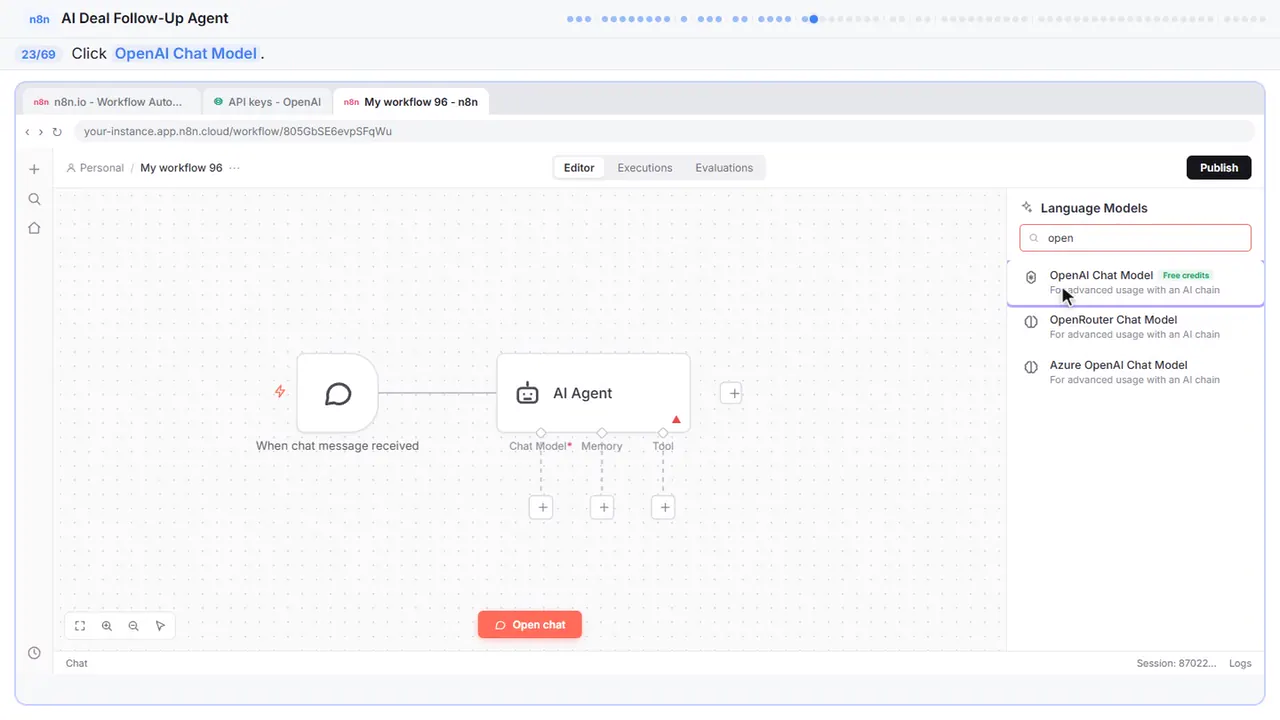1280x720 pixels.
Task: Click the Open chat button
Action: (x=530, y=625)
